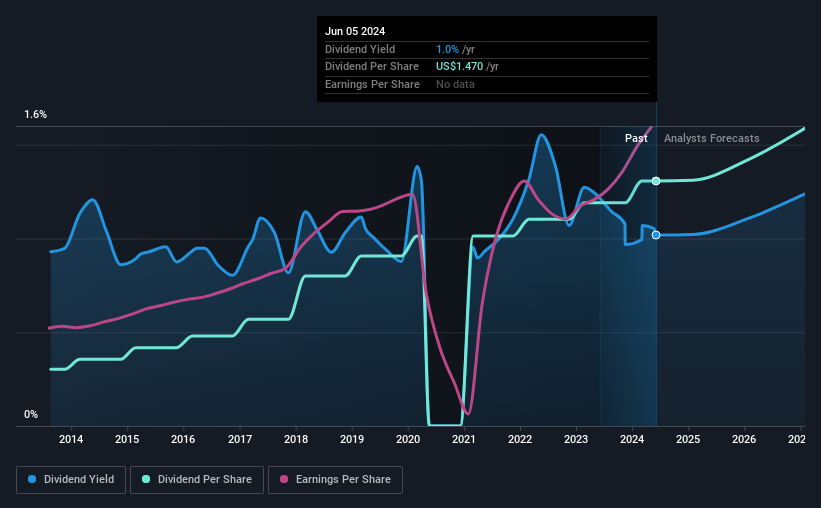This screenshot has height=508, width=821.
Task: Click the blue dividend yield marker at Jun 2024
Action: pos(656,235)
